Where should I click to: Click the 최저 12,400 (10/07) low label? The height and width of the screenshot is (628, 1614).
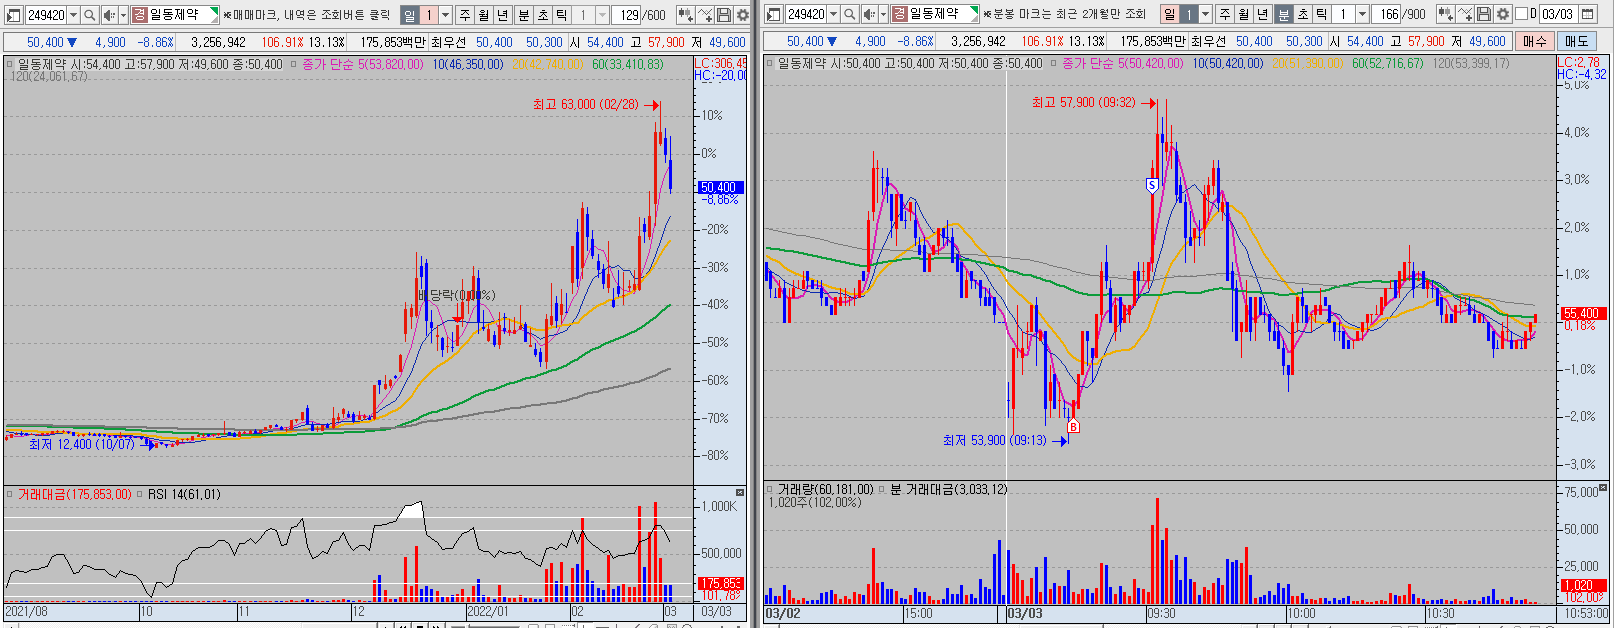(x=81, y=444)
